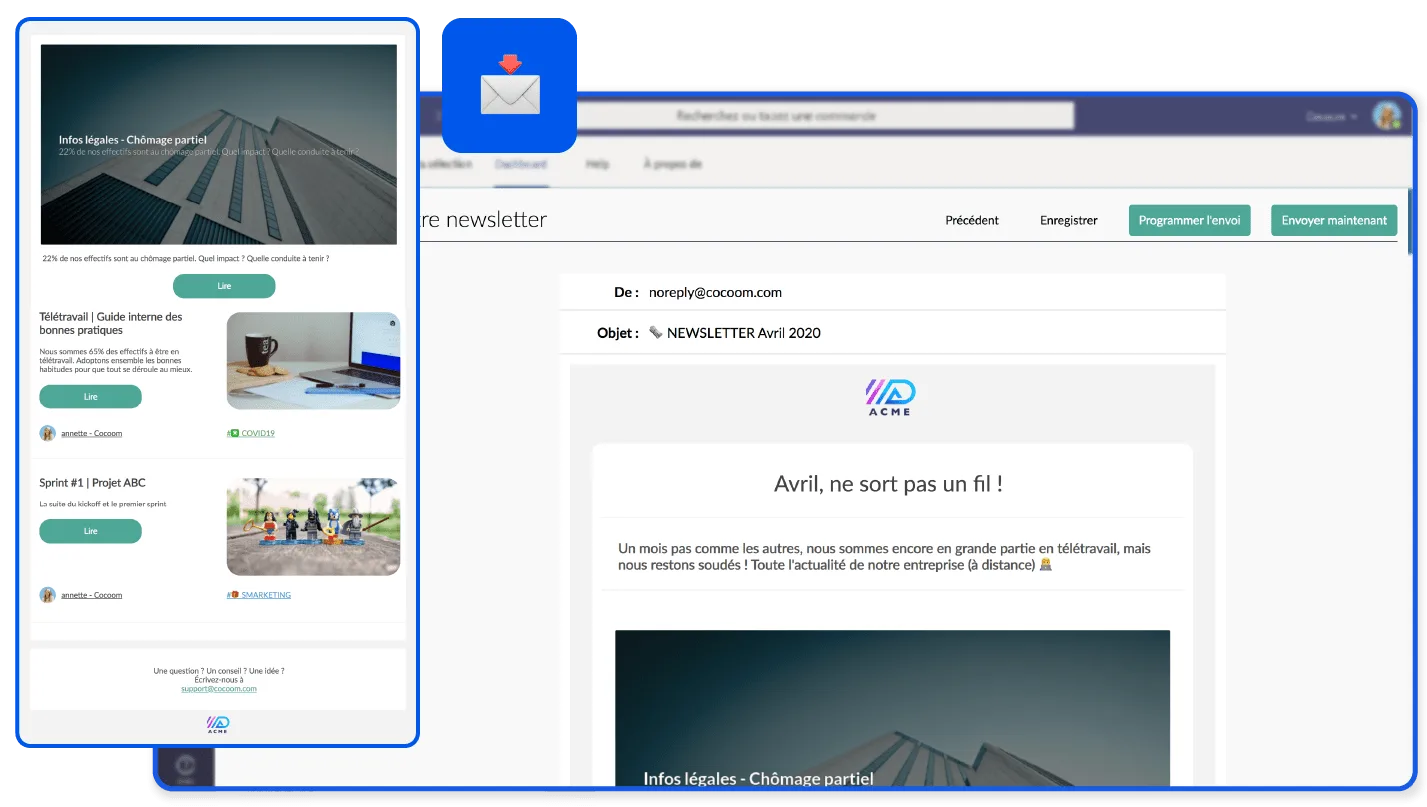The height and width of the screenshot is (807, 1427).
Task: Click annette avatar under Sprint #1 article
Action: click(47, 595)
